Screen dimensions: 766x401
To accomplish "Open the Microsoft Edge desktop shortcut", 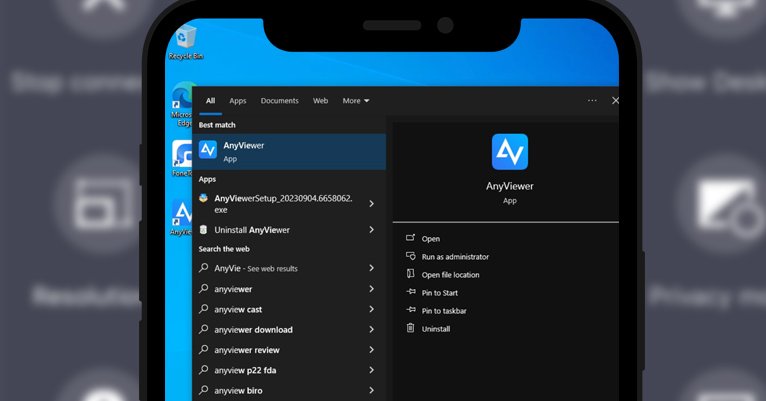I will (183, 105).
